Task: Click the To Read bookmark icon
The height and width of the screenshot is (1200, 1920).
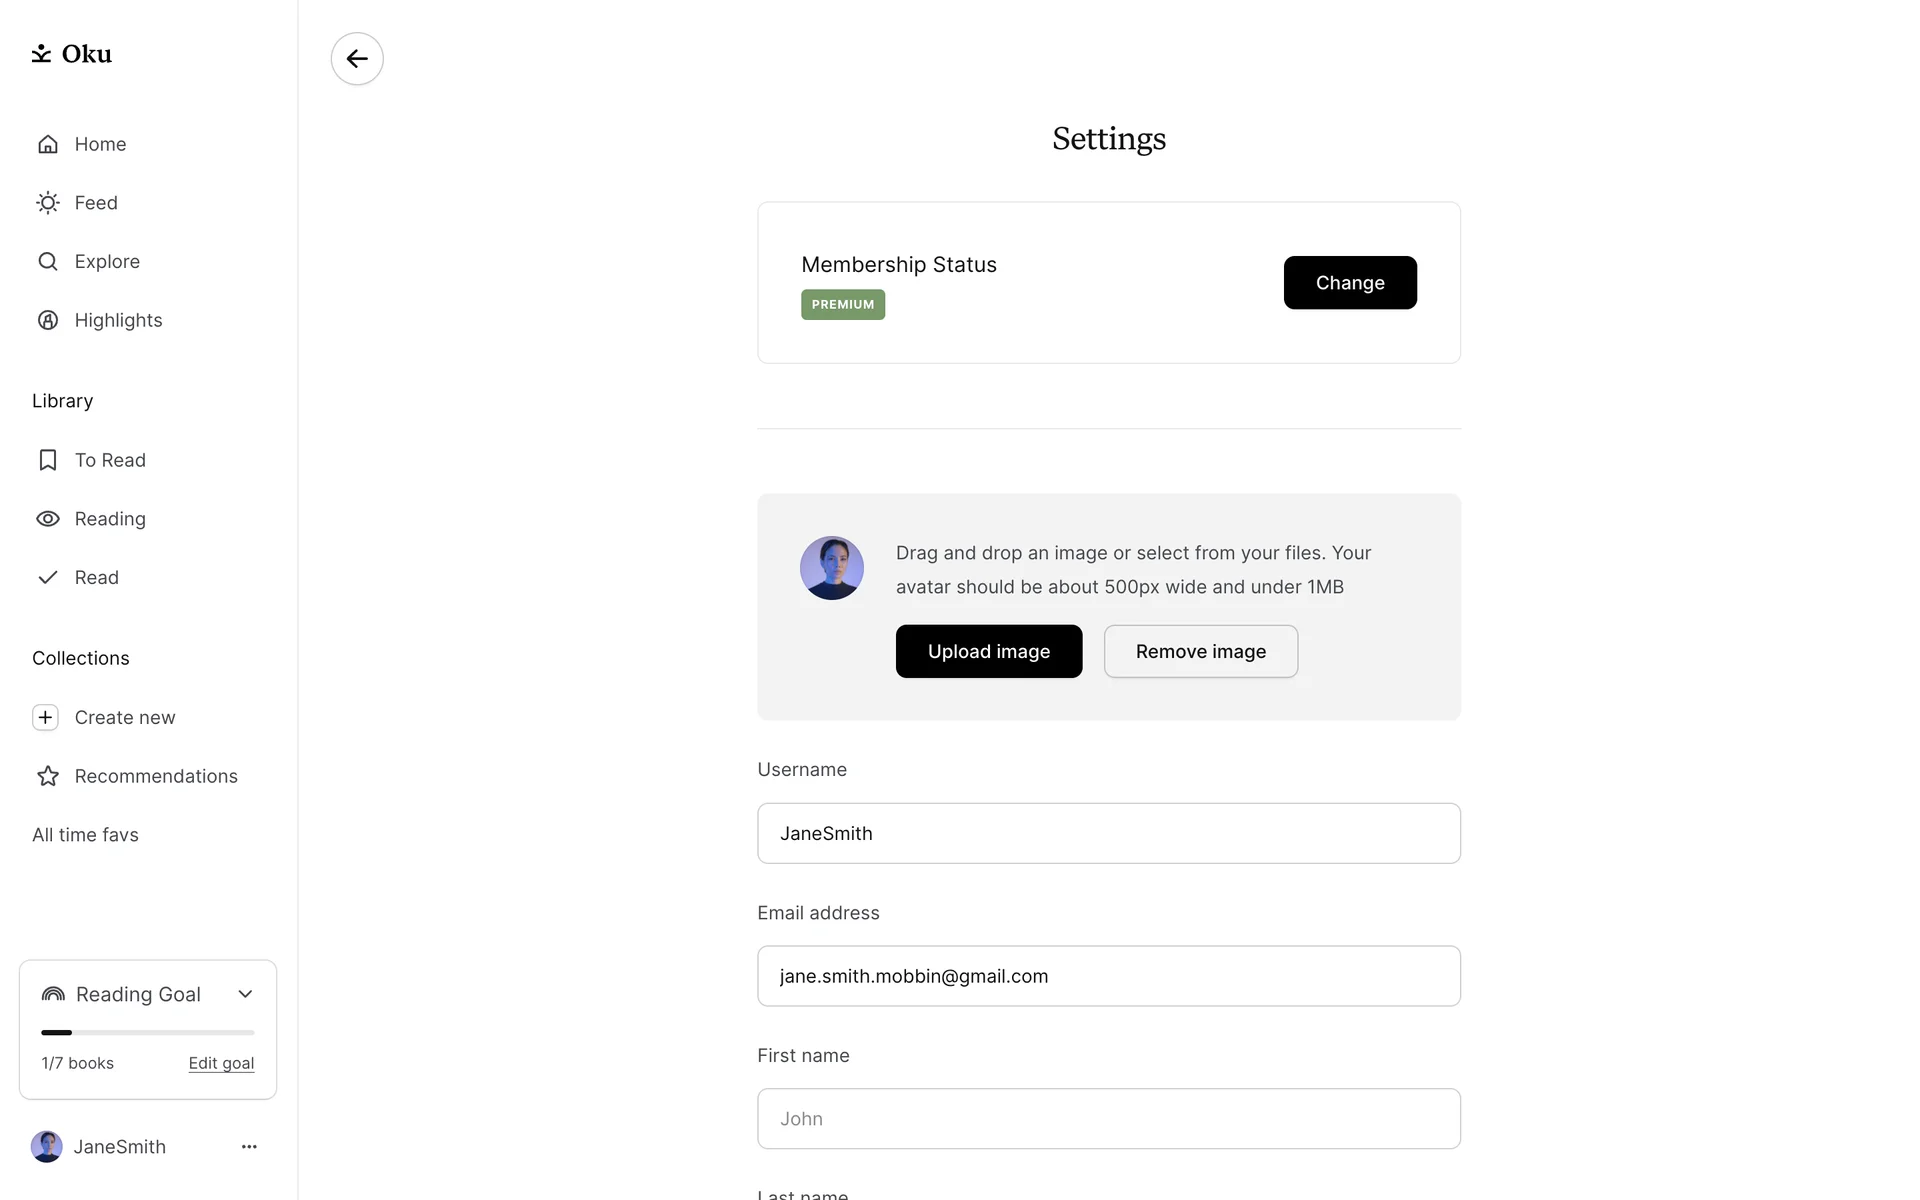Action: click(48, 460)
